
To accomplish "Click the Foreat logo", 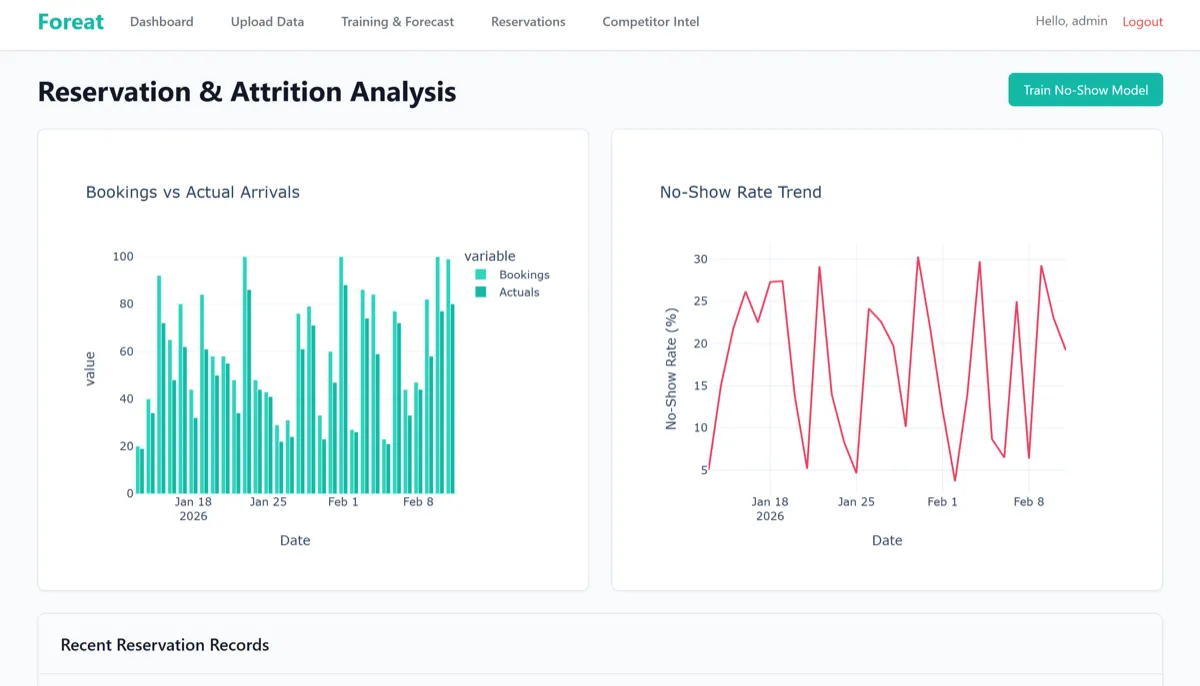I will click(x=70, y=22).
